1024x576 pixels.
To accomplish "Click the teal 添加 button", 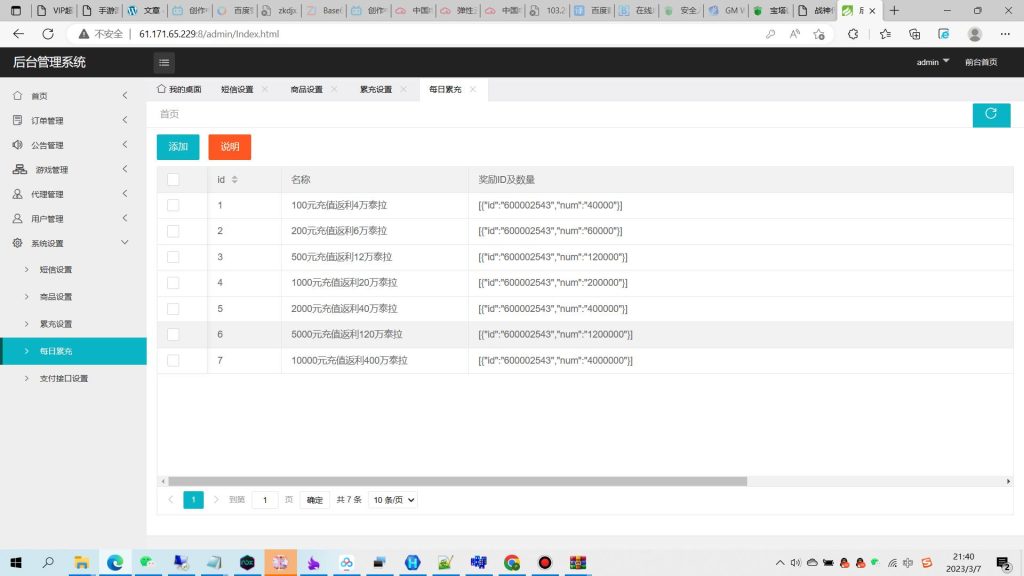I will coord(178,147).
